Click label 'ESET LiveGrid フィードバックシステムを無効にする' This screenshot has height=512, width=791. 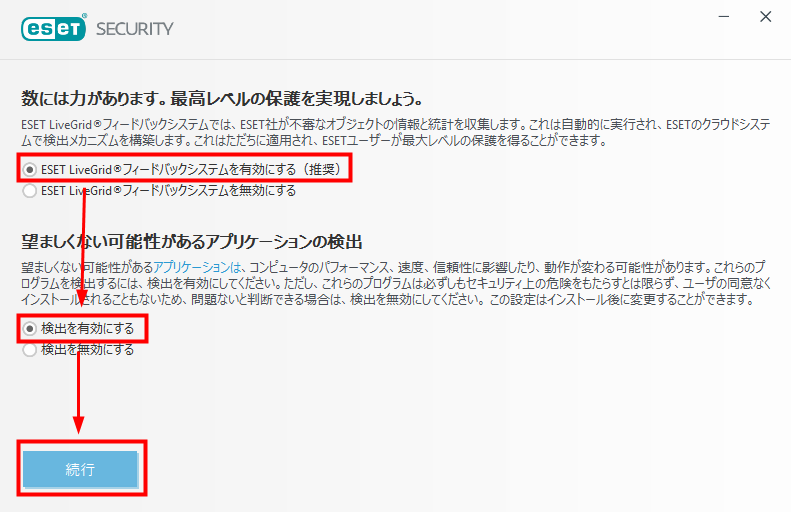pyautogui.click(x=168, y=191)
